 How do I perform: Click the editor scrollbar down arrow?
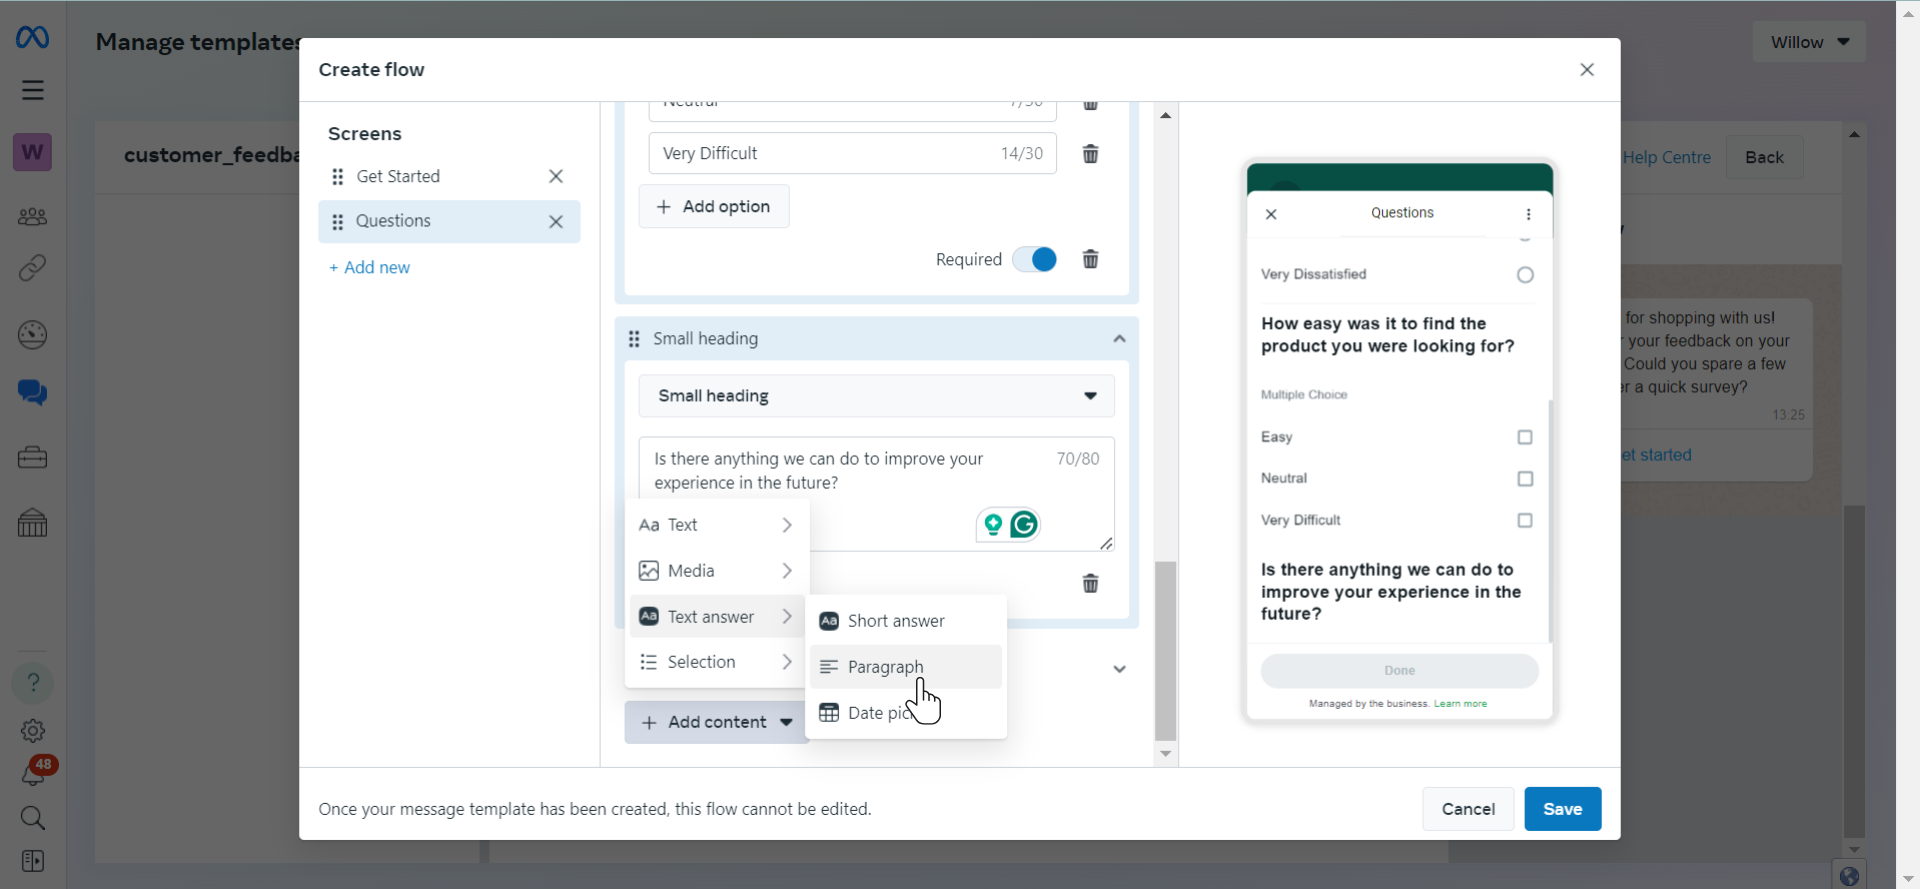click(1165, 754)
